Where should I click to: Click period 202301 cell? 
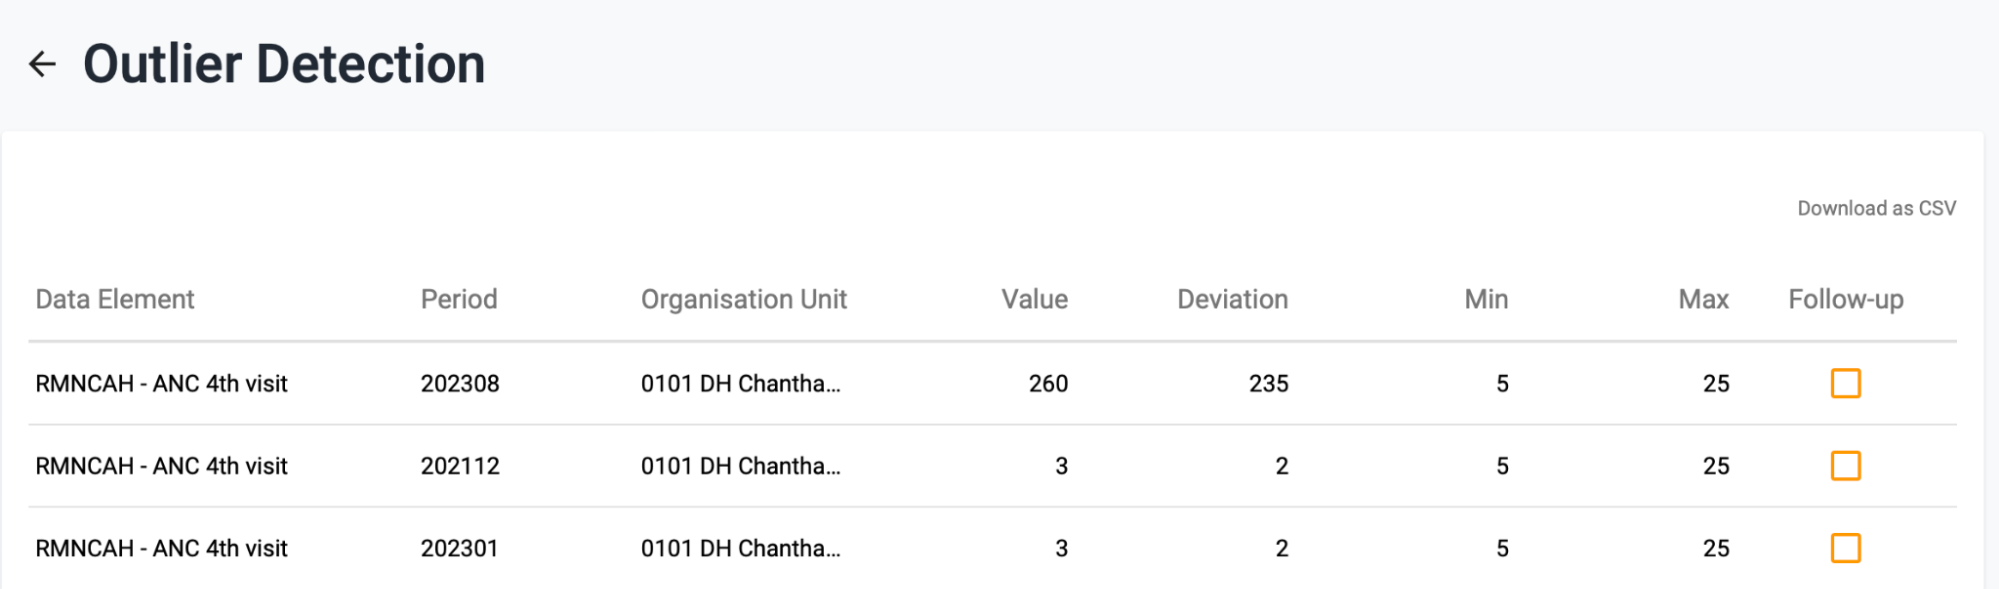tap(459, 548)
